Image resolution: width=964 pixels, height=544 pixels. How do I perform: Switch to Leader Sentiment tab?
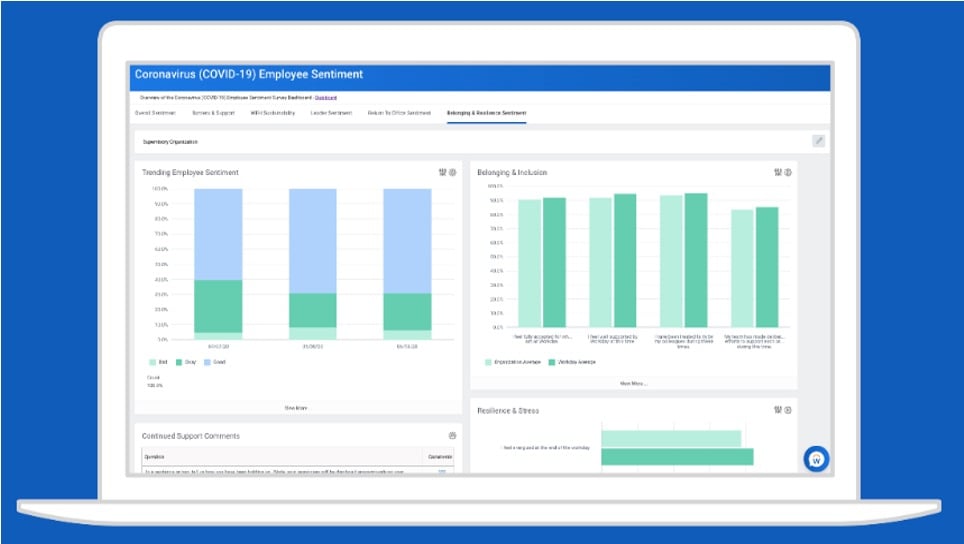tap(331, 113)
